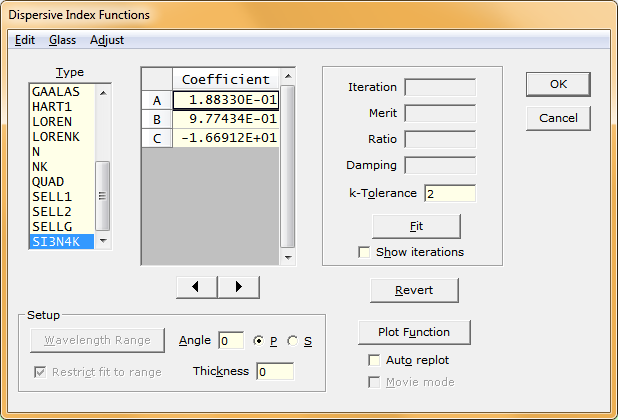The height and width of the screenshot is (420, 618).
Task: Open the Adjust menu
Action: 107,40
